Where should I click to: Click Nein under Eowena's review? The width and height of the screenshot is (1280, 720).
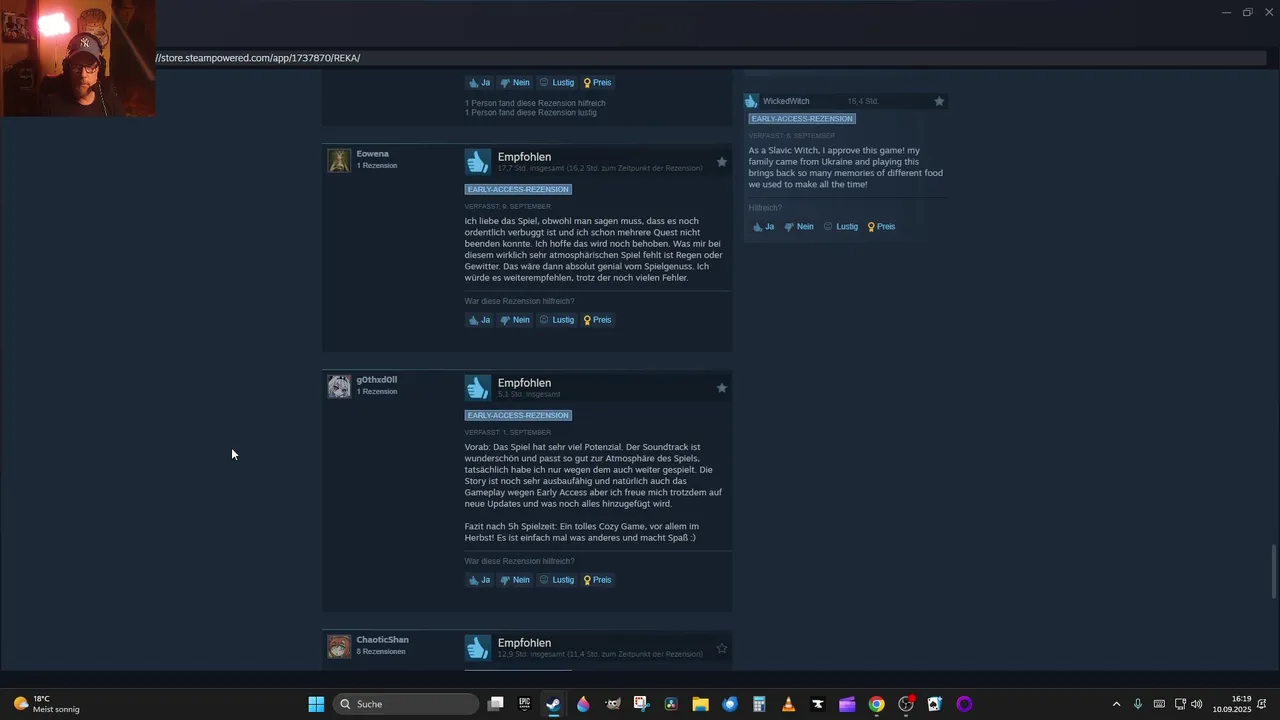[x=515, y=320]
